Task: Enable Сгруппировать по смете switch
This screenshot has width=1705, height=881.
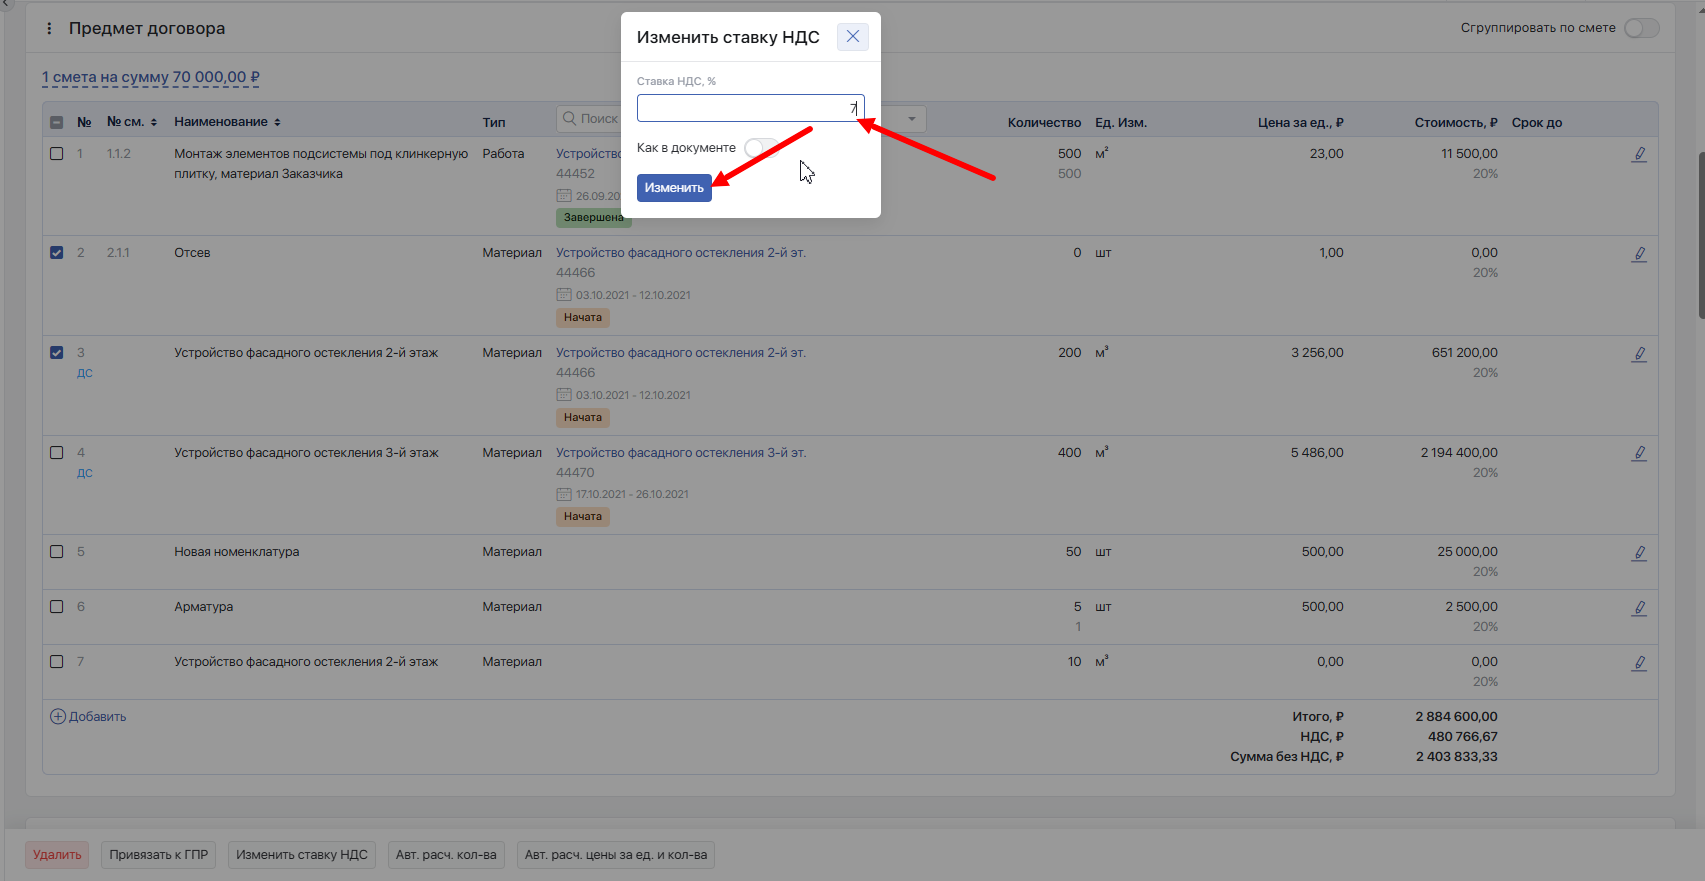Action: (x=1641, y=28)
